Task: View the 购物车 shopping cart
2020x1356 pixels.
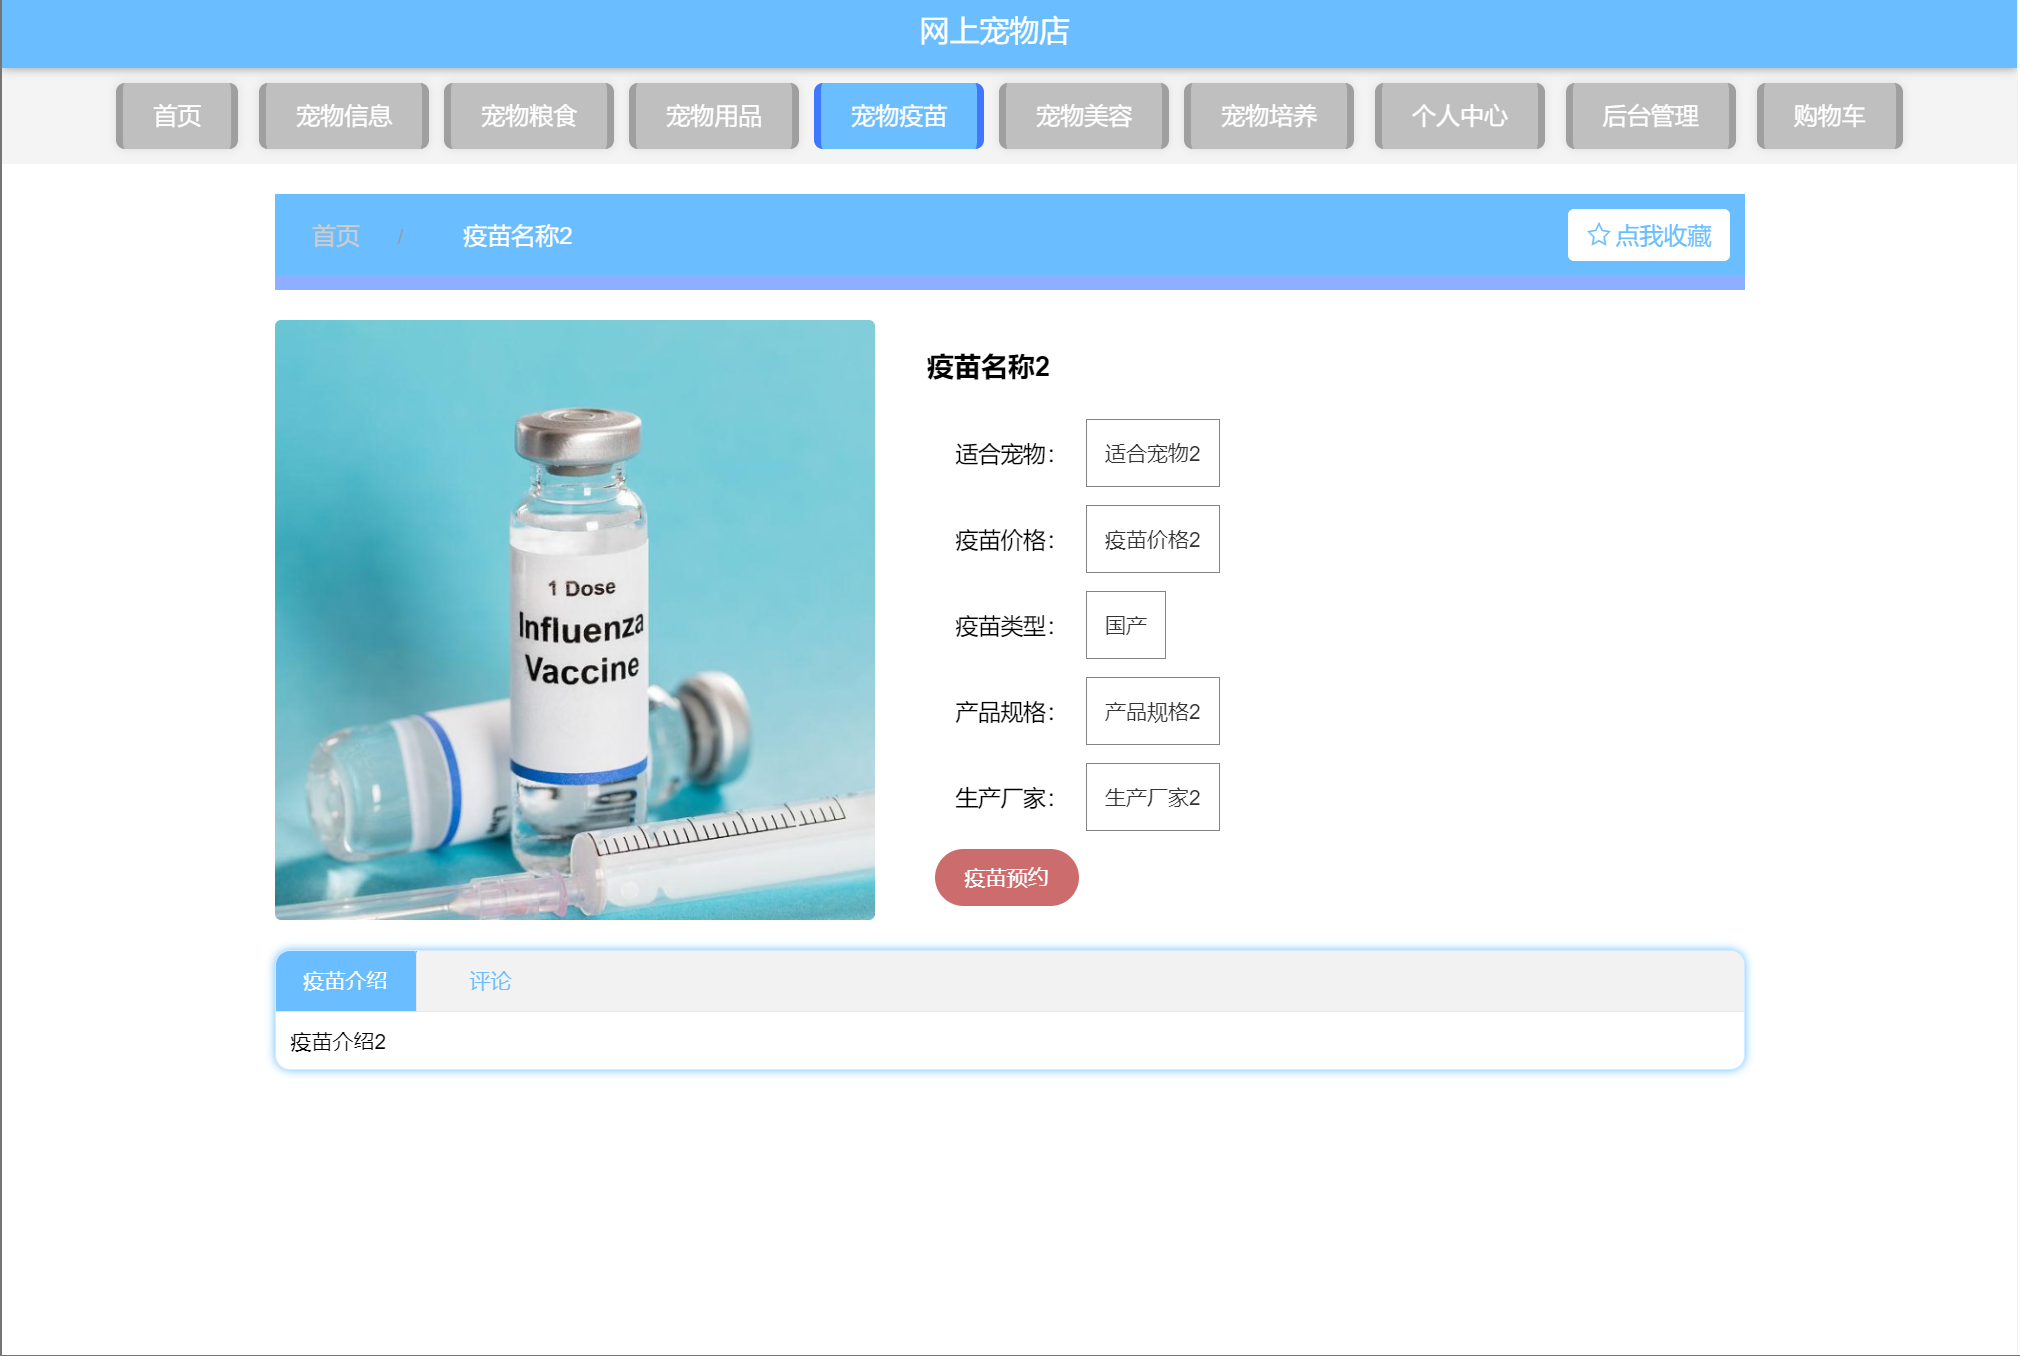Action: (x=1829, y=116)
